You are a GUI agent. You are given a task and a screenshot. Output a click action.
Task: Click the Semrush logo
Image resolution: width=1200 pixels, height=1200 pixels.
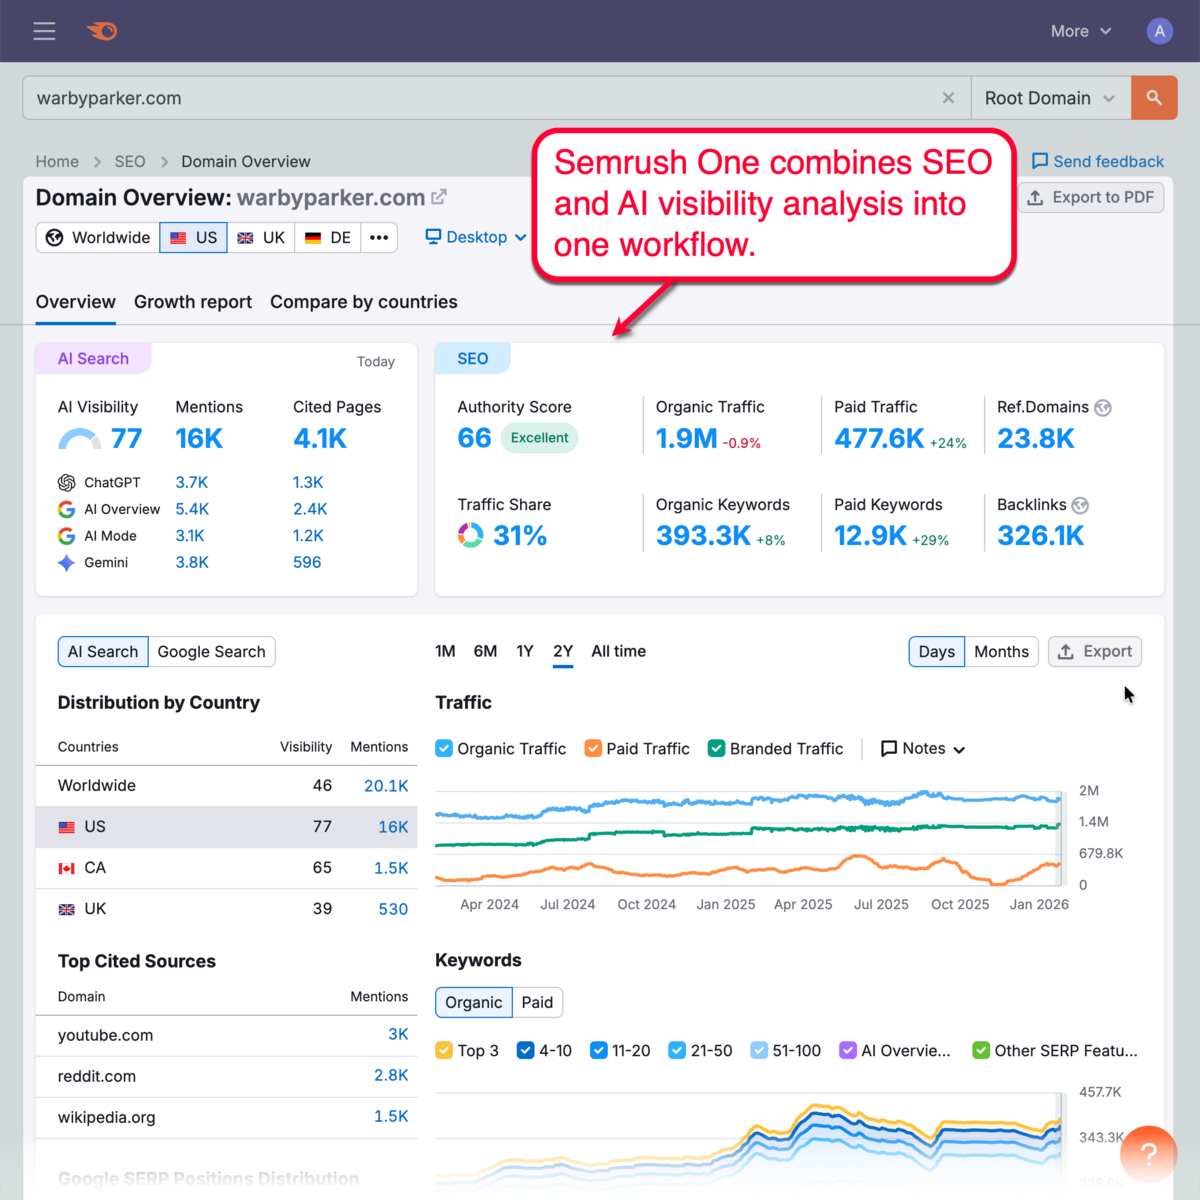(x=101, y=31)
